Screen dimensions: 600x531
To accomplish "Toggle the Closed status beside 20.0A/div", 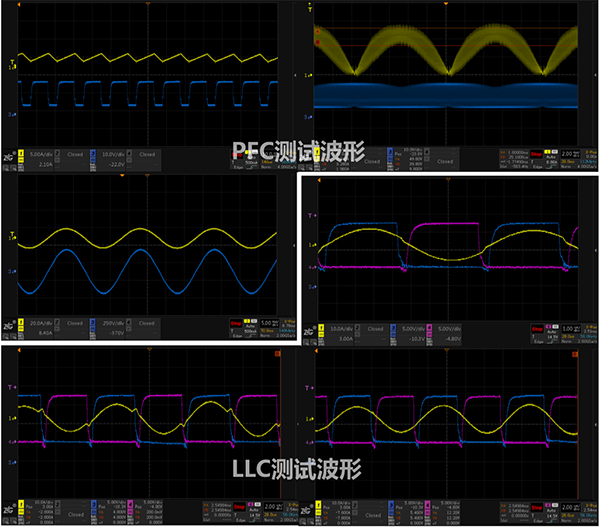I will coord(73,322).
